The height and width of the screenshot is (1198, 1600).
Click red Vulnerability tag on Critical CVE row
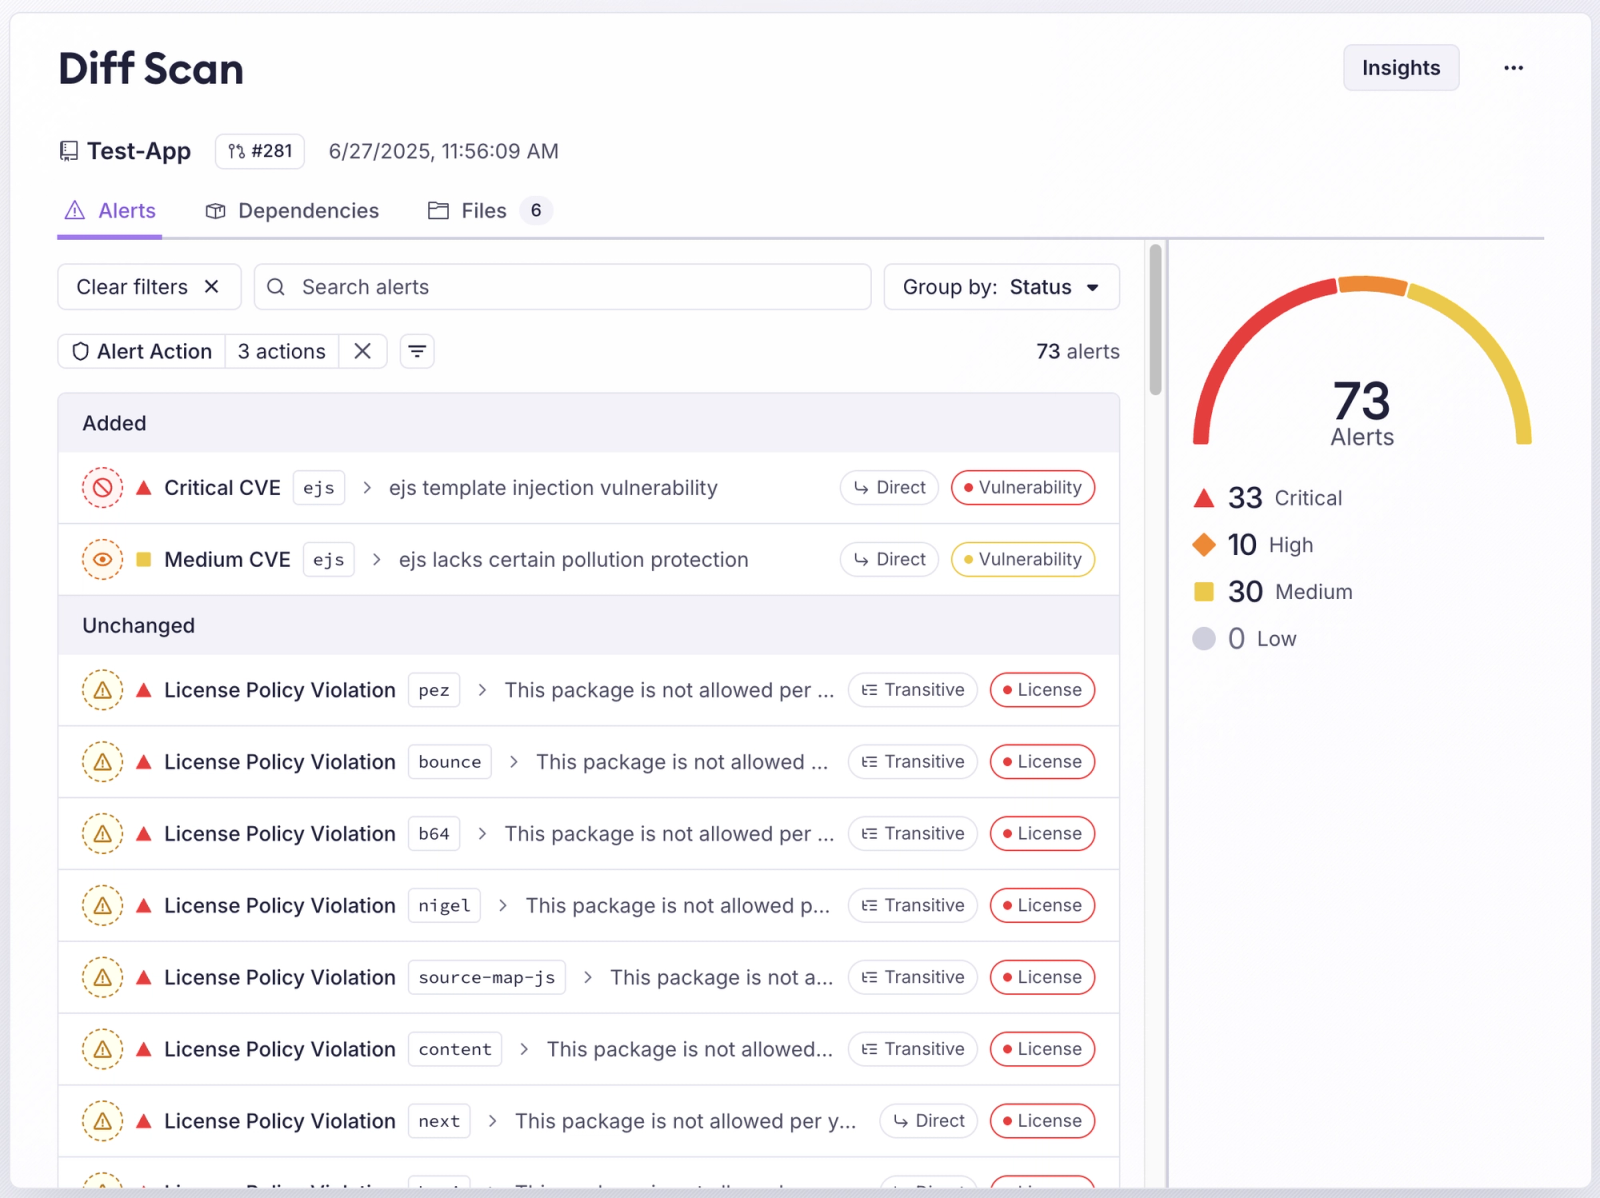[1022, 488]
